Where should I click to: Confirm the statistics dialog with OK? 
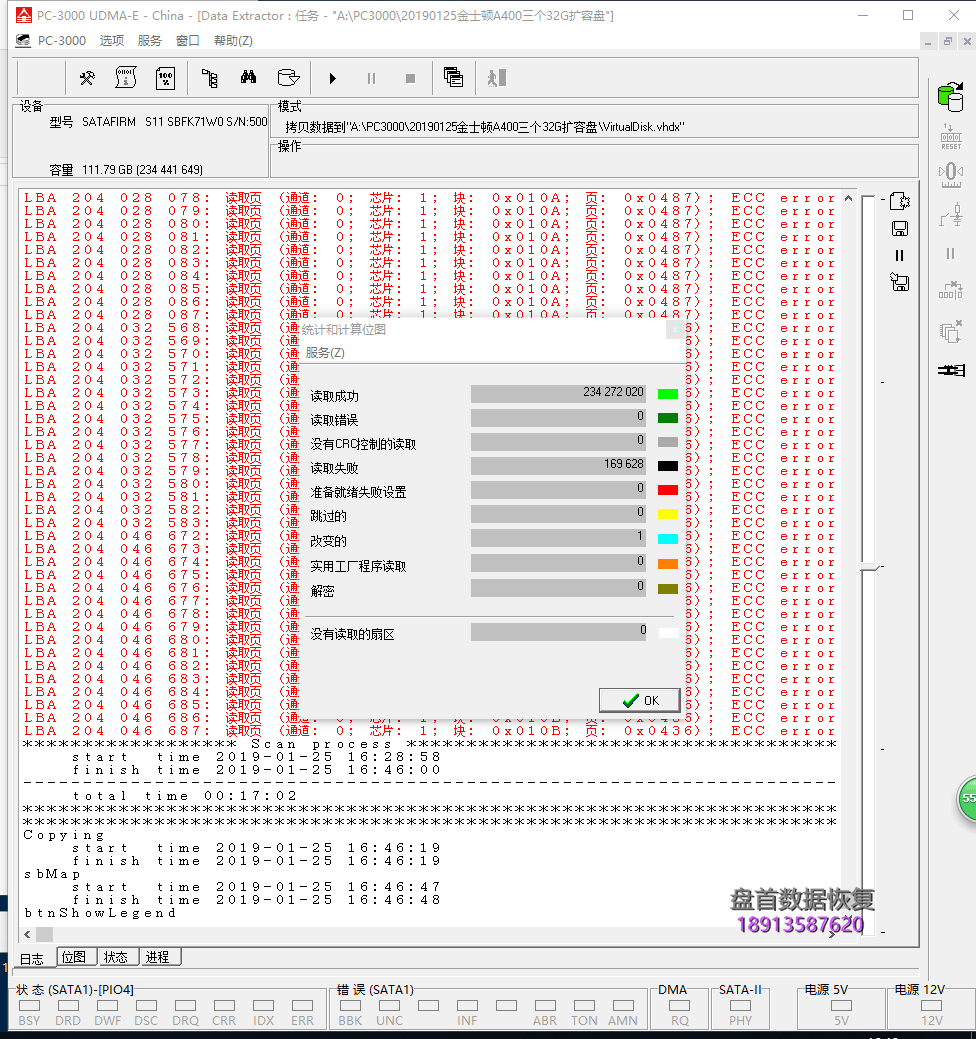640,700
